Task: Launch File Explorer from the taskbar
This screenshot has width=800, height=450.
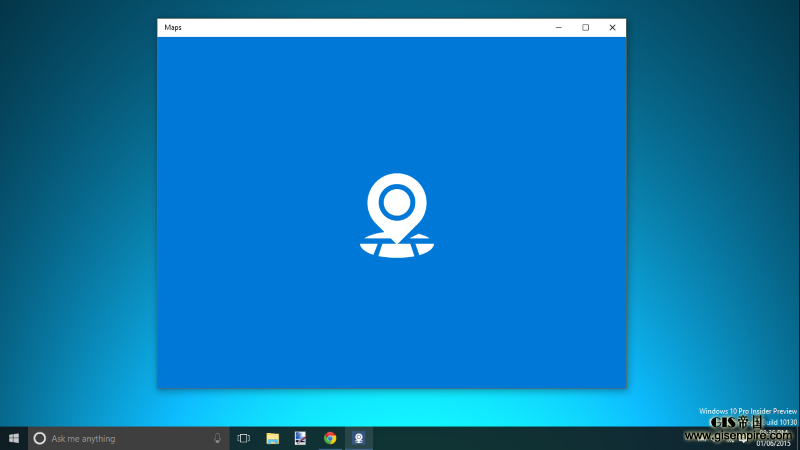Action: tap(272, 438)
